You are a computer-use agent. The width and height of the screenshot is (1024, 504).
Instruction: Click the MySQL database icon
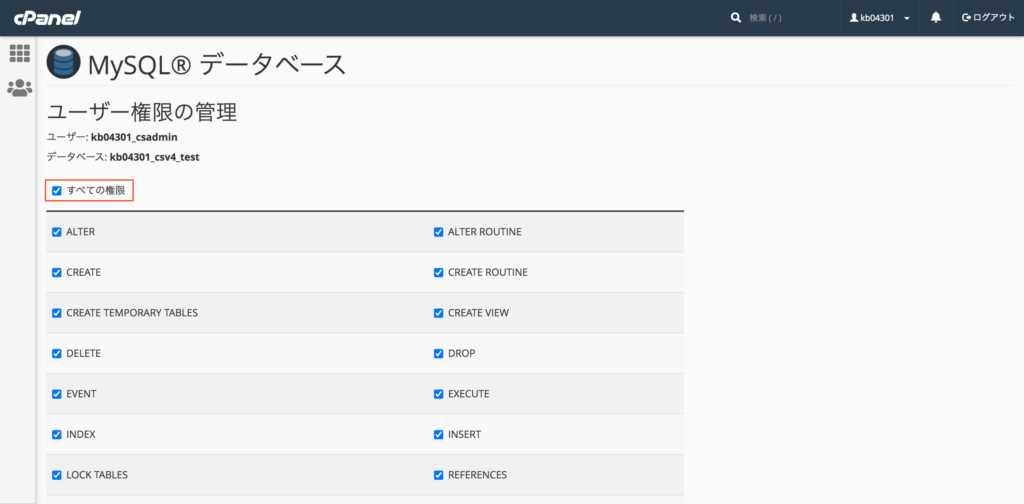pos(64,65)
